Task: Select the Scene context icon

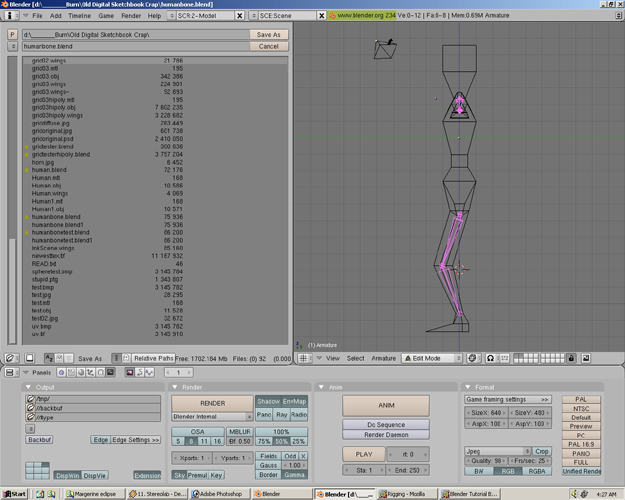Action: pos(110,372)
